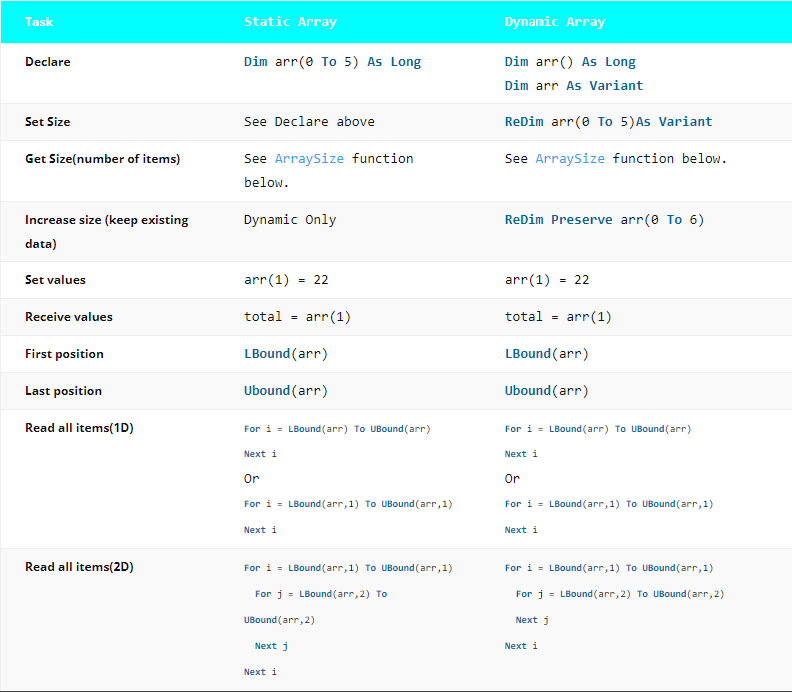Open the ArraySize link in Dynamic Array column

click(570, 159)
